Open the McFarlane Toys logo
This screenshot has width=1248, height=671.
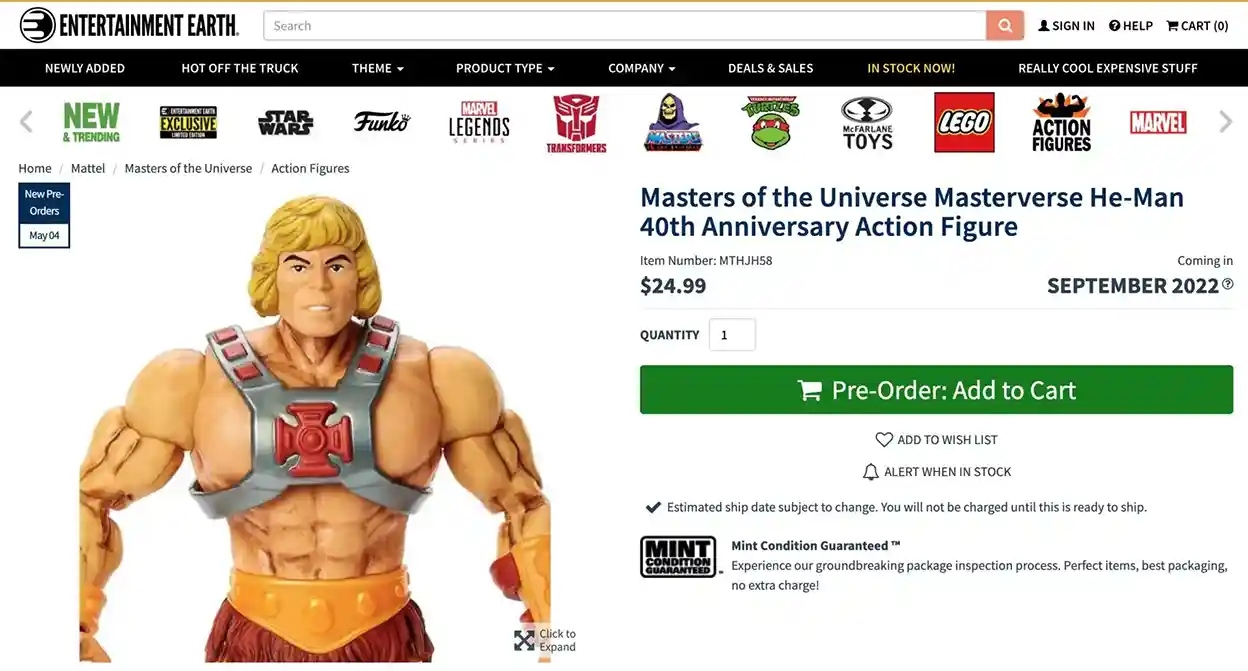click(x=867, y=122)
